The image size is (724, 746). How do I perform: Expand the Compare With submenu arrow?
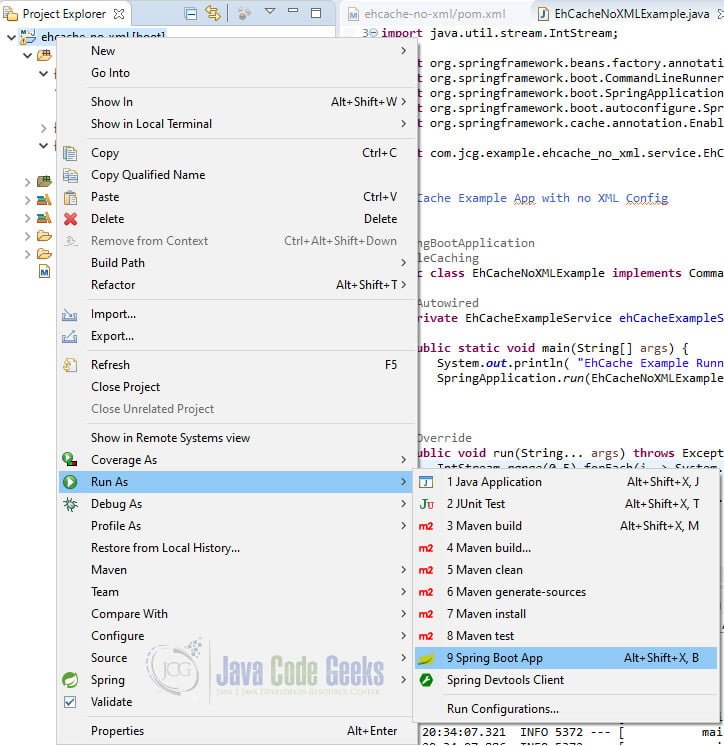403,614
